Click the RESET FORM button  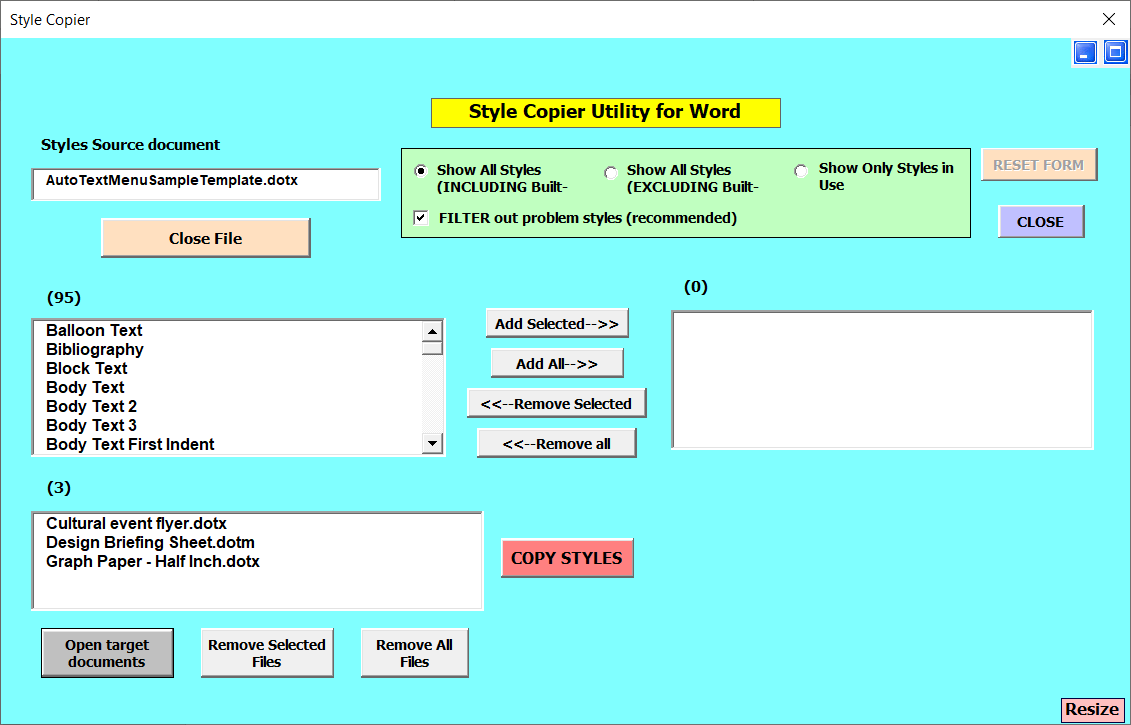pyautogui.click(x=1039, y=164)
